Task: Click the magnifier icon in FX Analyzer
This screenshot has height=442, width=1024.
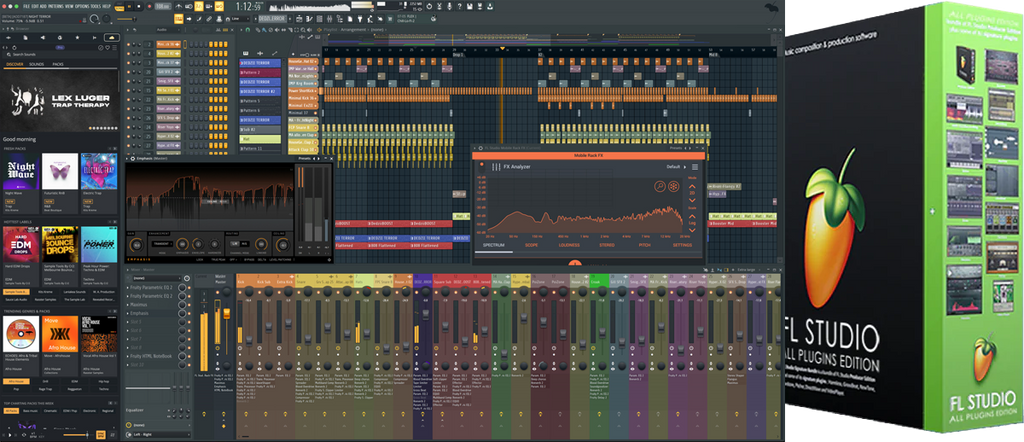Action: (660, 187)
